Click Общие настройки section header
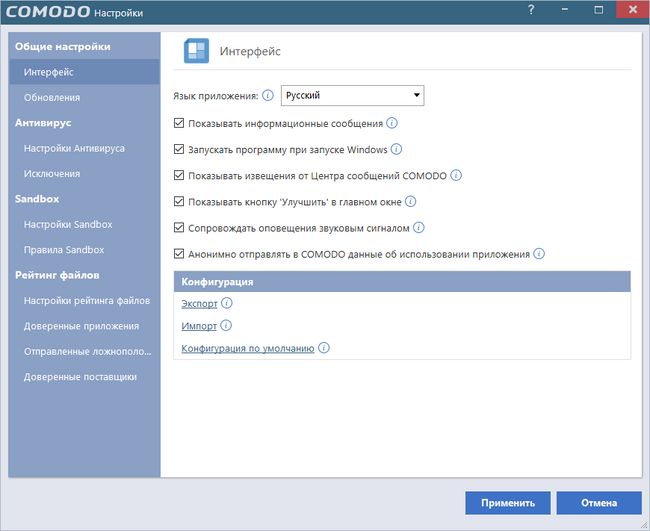Image resolution: width=650 pixels, height=531 pixels. (63, 46)
